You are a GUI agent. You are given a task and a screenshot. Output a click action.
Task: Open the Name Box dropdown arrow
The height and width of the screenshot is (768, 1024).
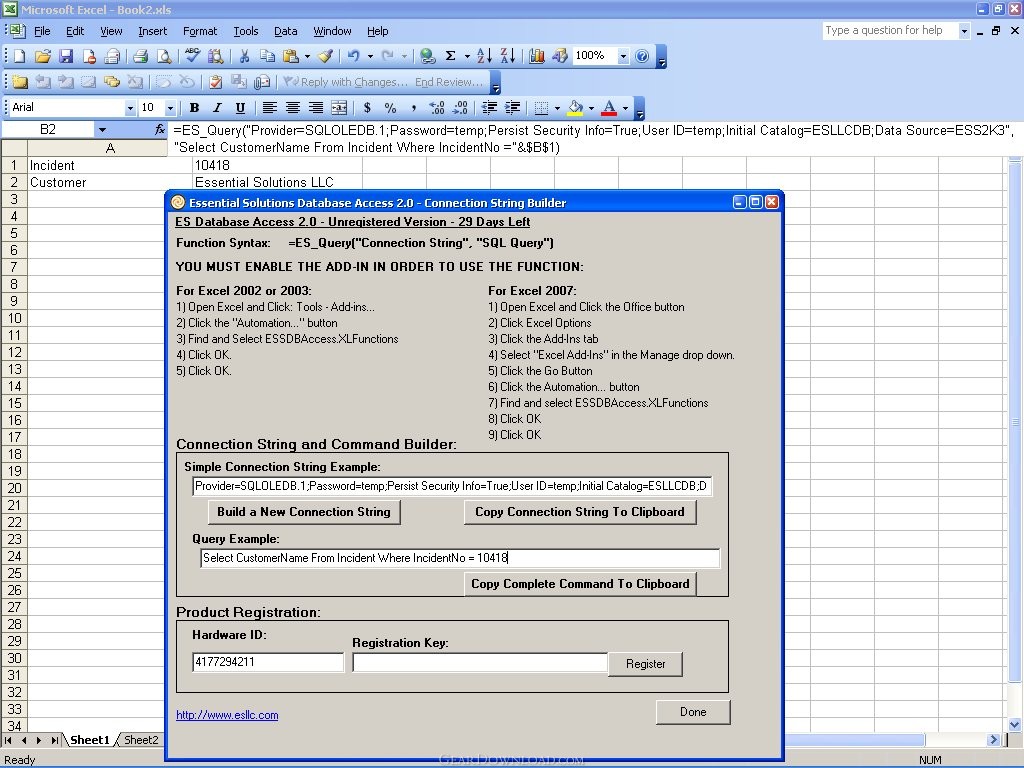pyautogui.click(x=102, y=130)
